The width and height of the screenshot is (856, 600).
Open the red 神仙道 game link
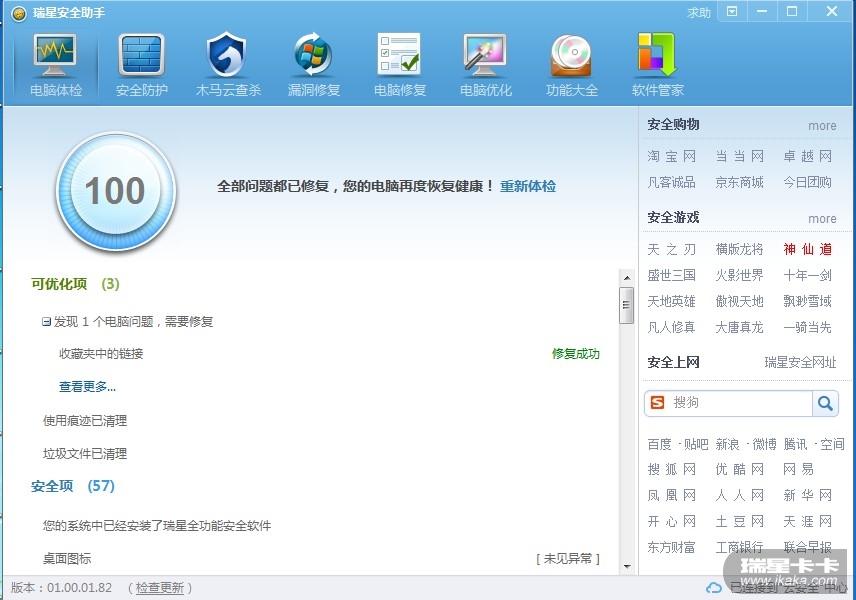click(807, 249)
